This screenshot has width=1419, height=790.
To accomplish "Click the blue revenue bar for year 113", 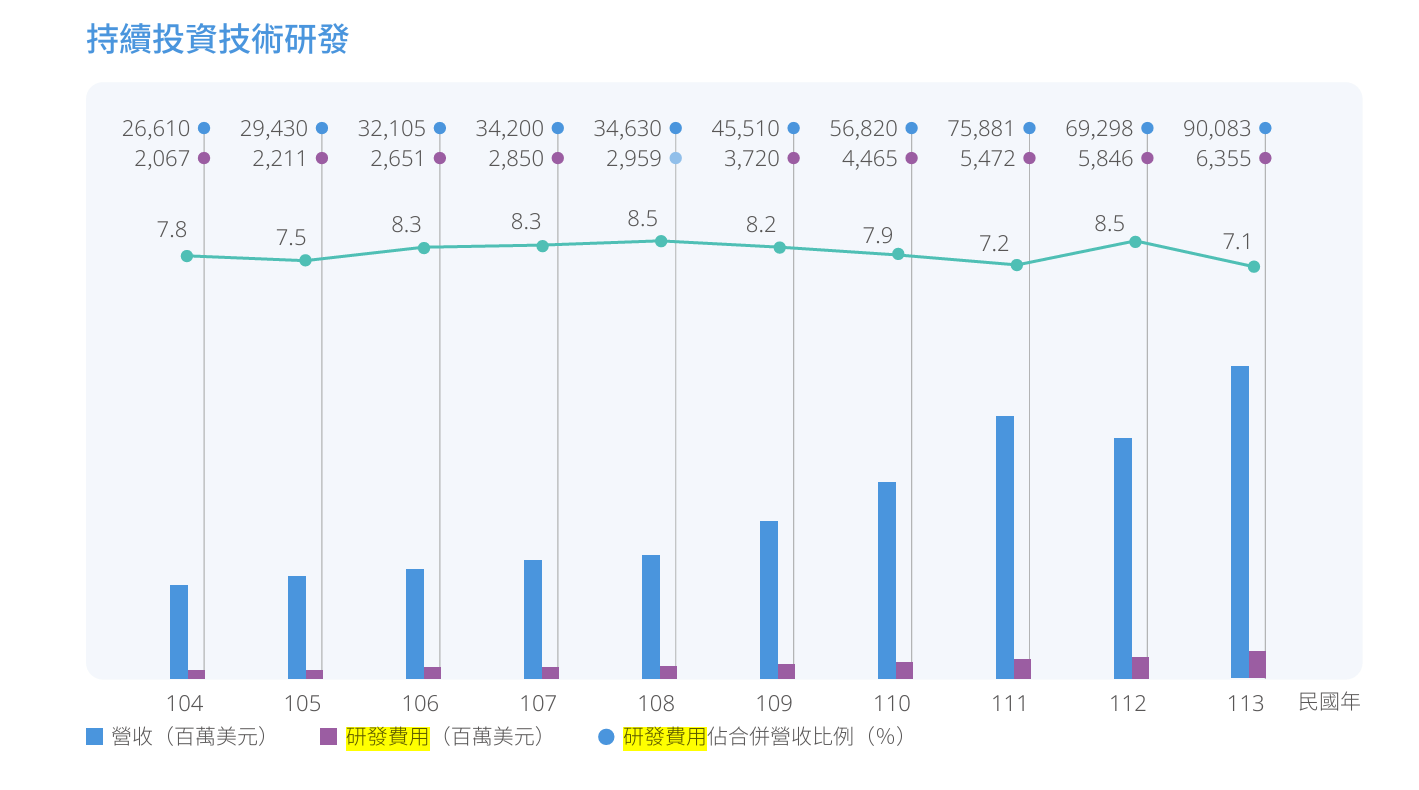I will [x=1240, y=520].
